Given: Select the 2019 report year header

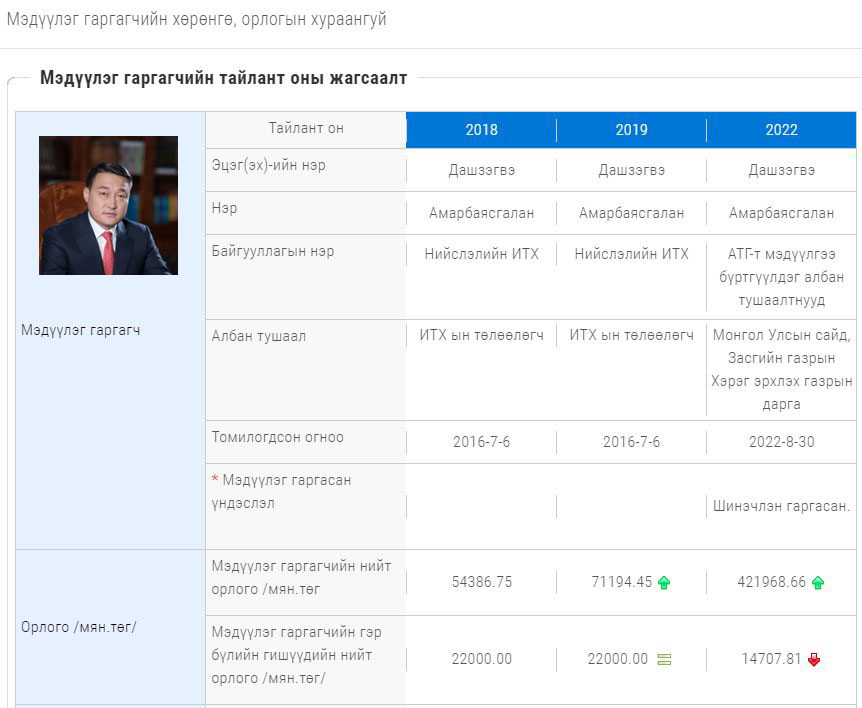Looking at the screenshot, I should tap(632, 130).
